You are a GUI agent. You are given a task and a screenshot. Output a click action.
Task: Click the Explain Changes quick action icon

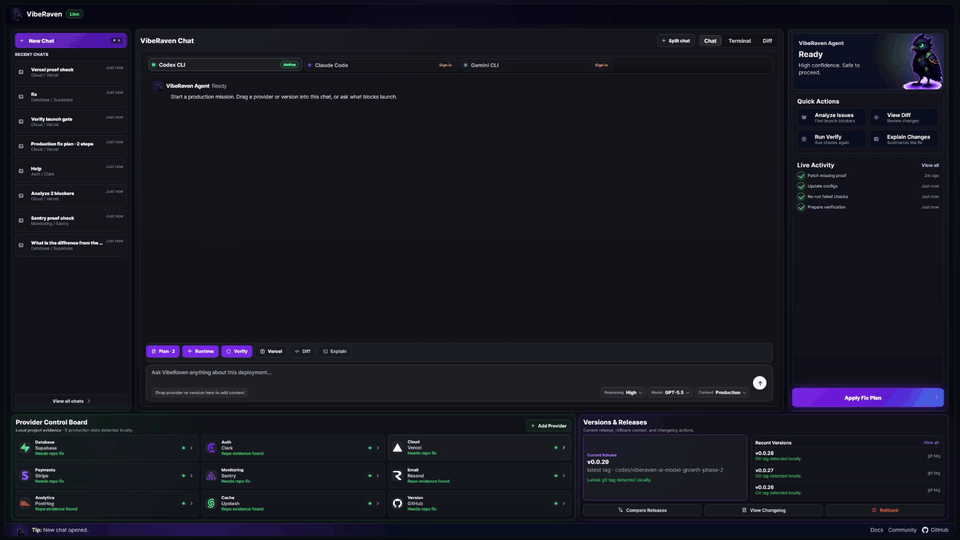[876, 140]
